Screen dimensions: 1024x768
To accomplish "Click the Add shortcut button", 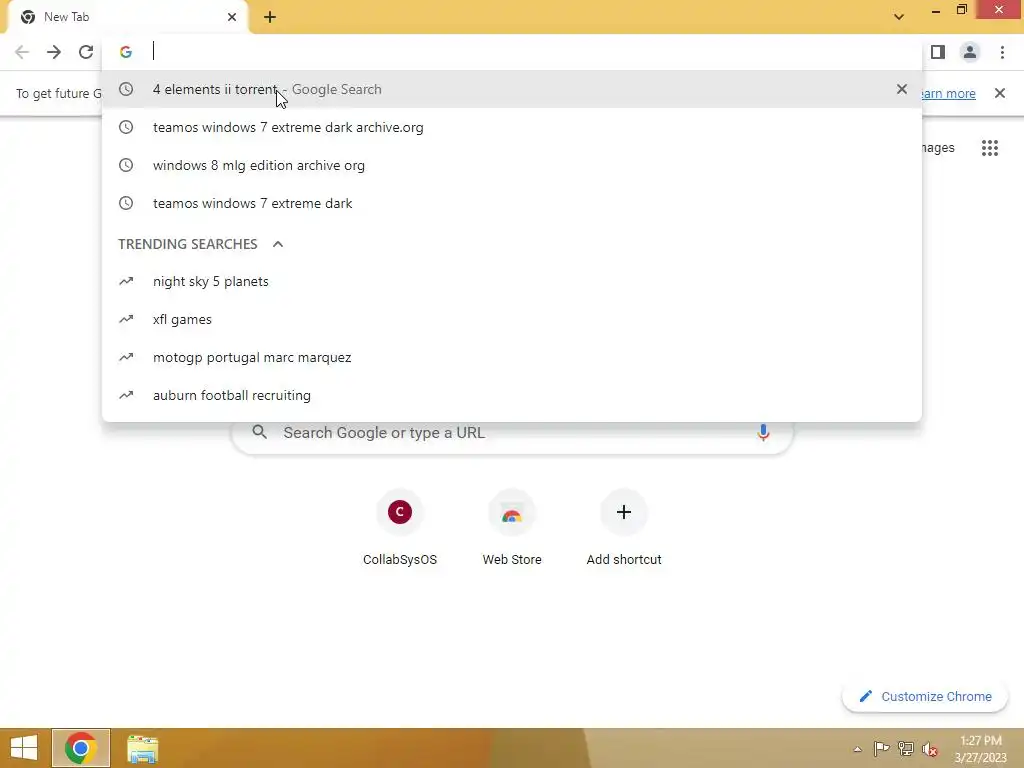I will click(x=624, y=528).
